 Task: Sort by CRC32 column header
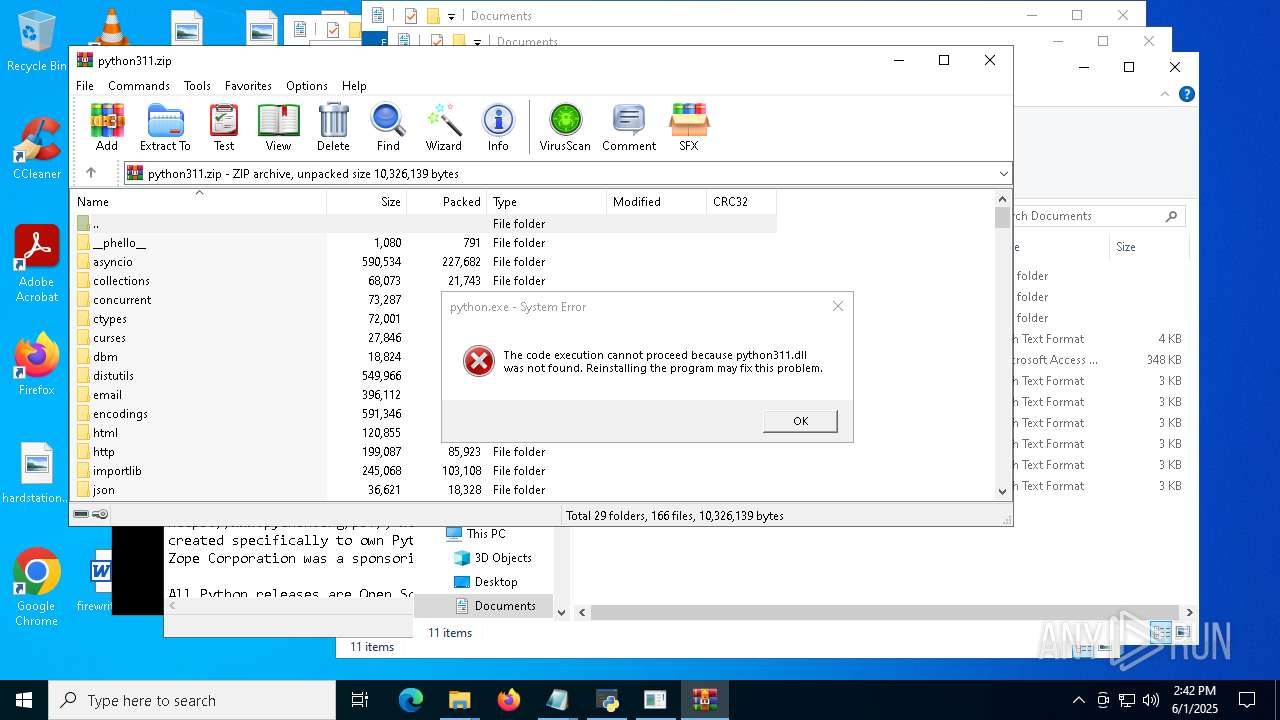[x=741, y=201]
